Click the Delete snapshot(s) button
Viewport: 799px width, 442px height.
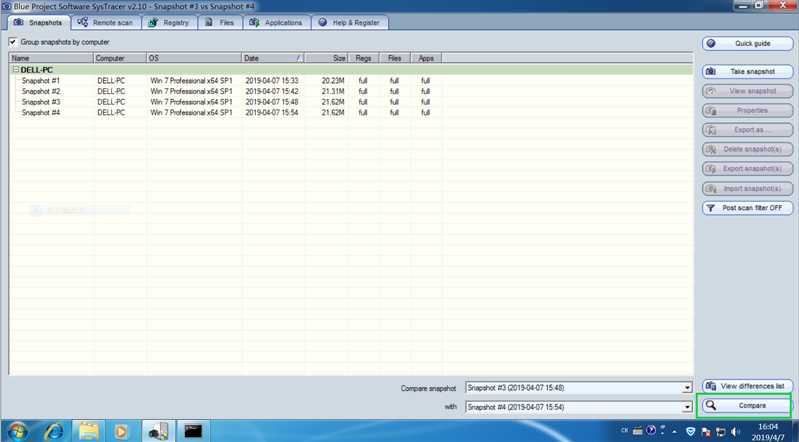(748, 149)
